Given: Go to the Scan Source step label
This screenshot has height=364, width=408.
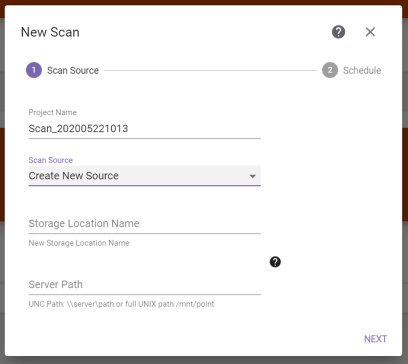Looking at the screenshot, I should (73, 71).
